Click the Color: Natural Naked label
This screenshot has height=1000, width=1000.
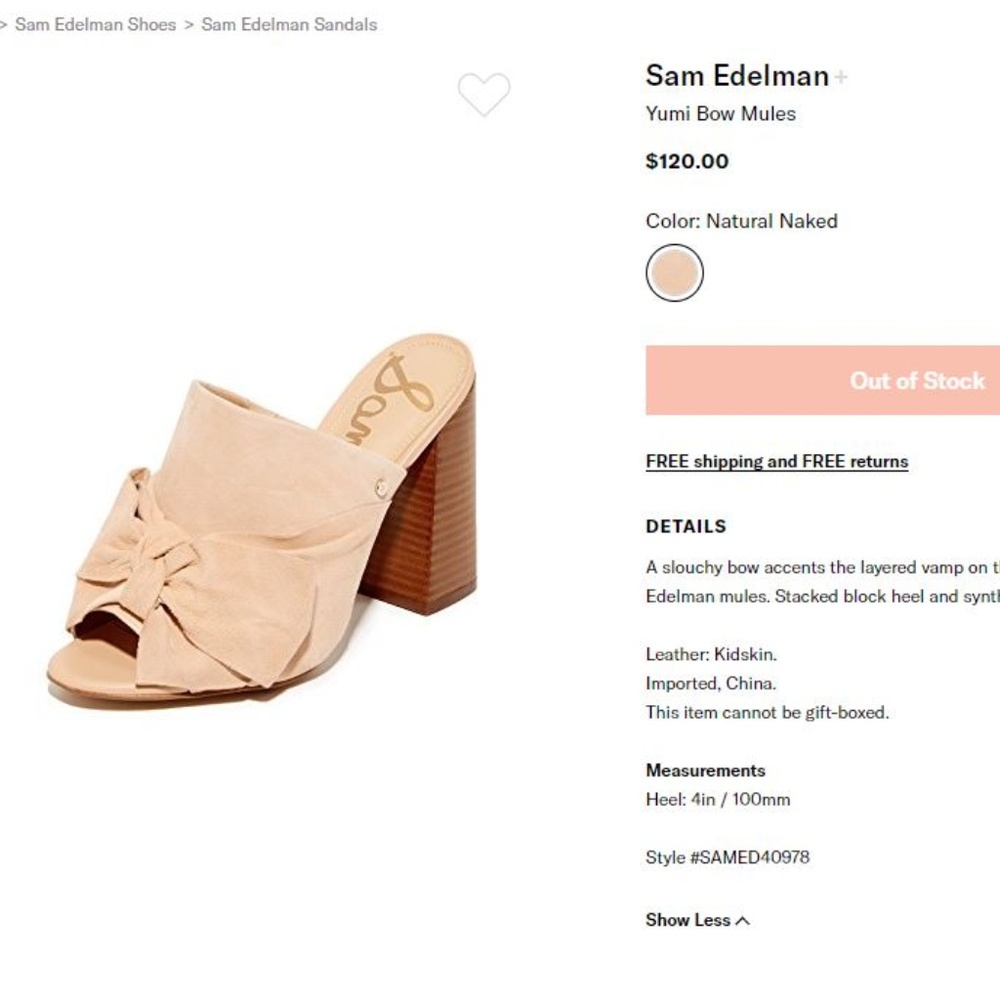(742, 221)
